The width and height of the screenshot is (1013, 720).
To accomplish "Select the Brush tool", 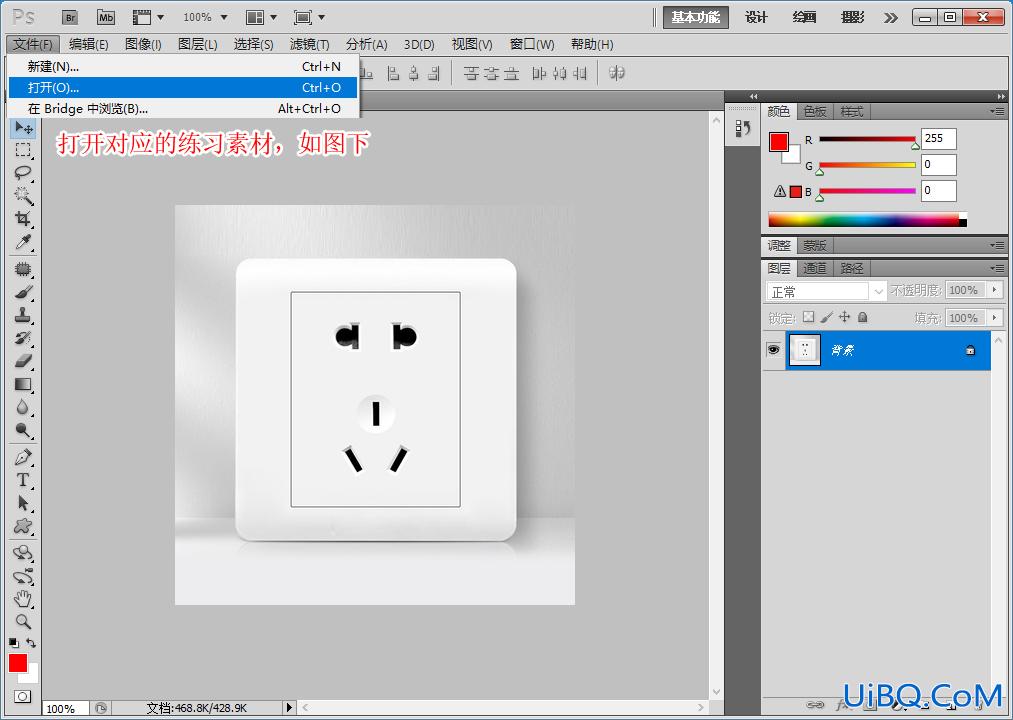I will click(23, 291).
